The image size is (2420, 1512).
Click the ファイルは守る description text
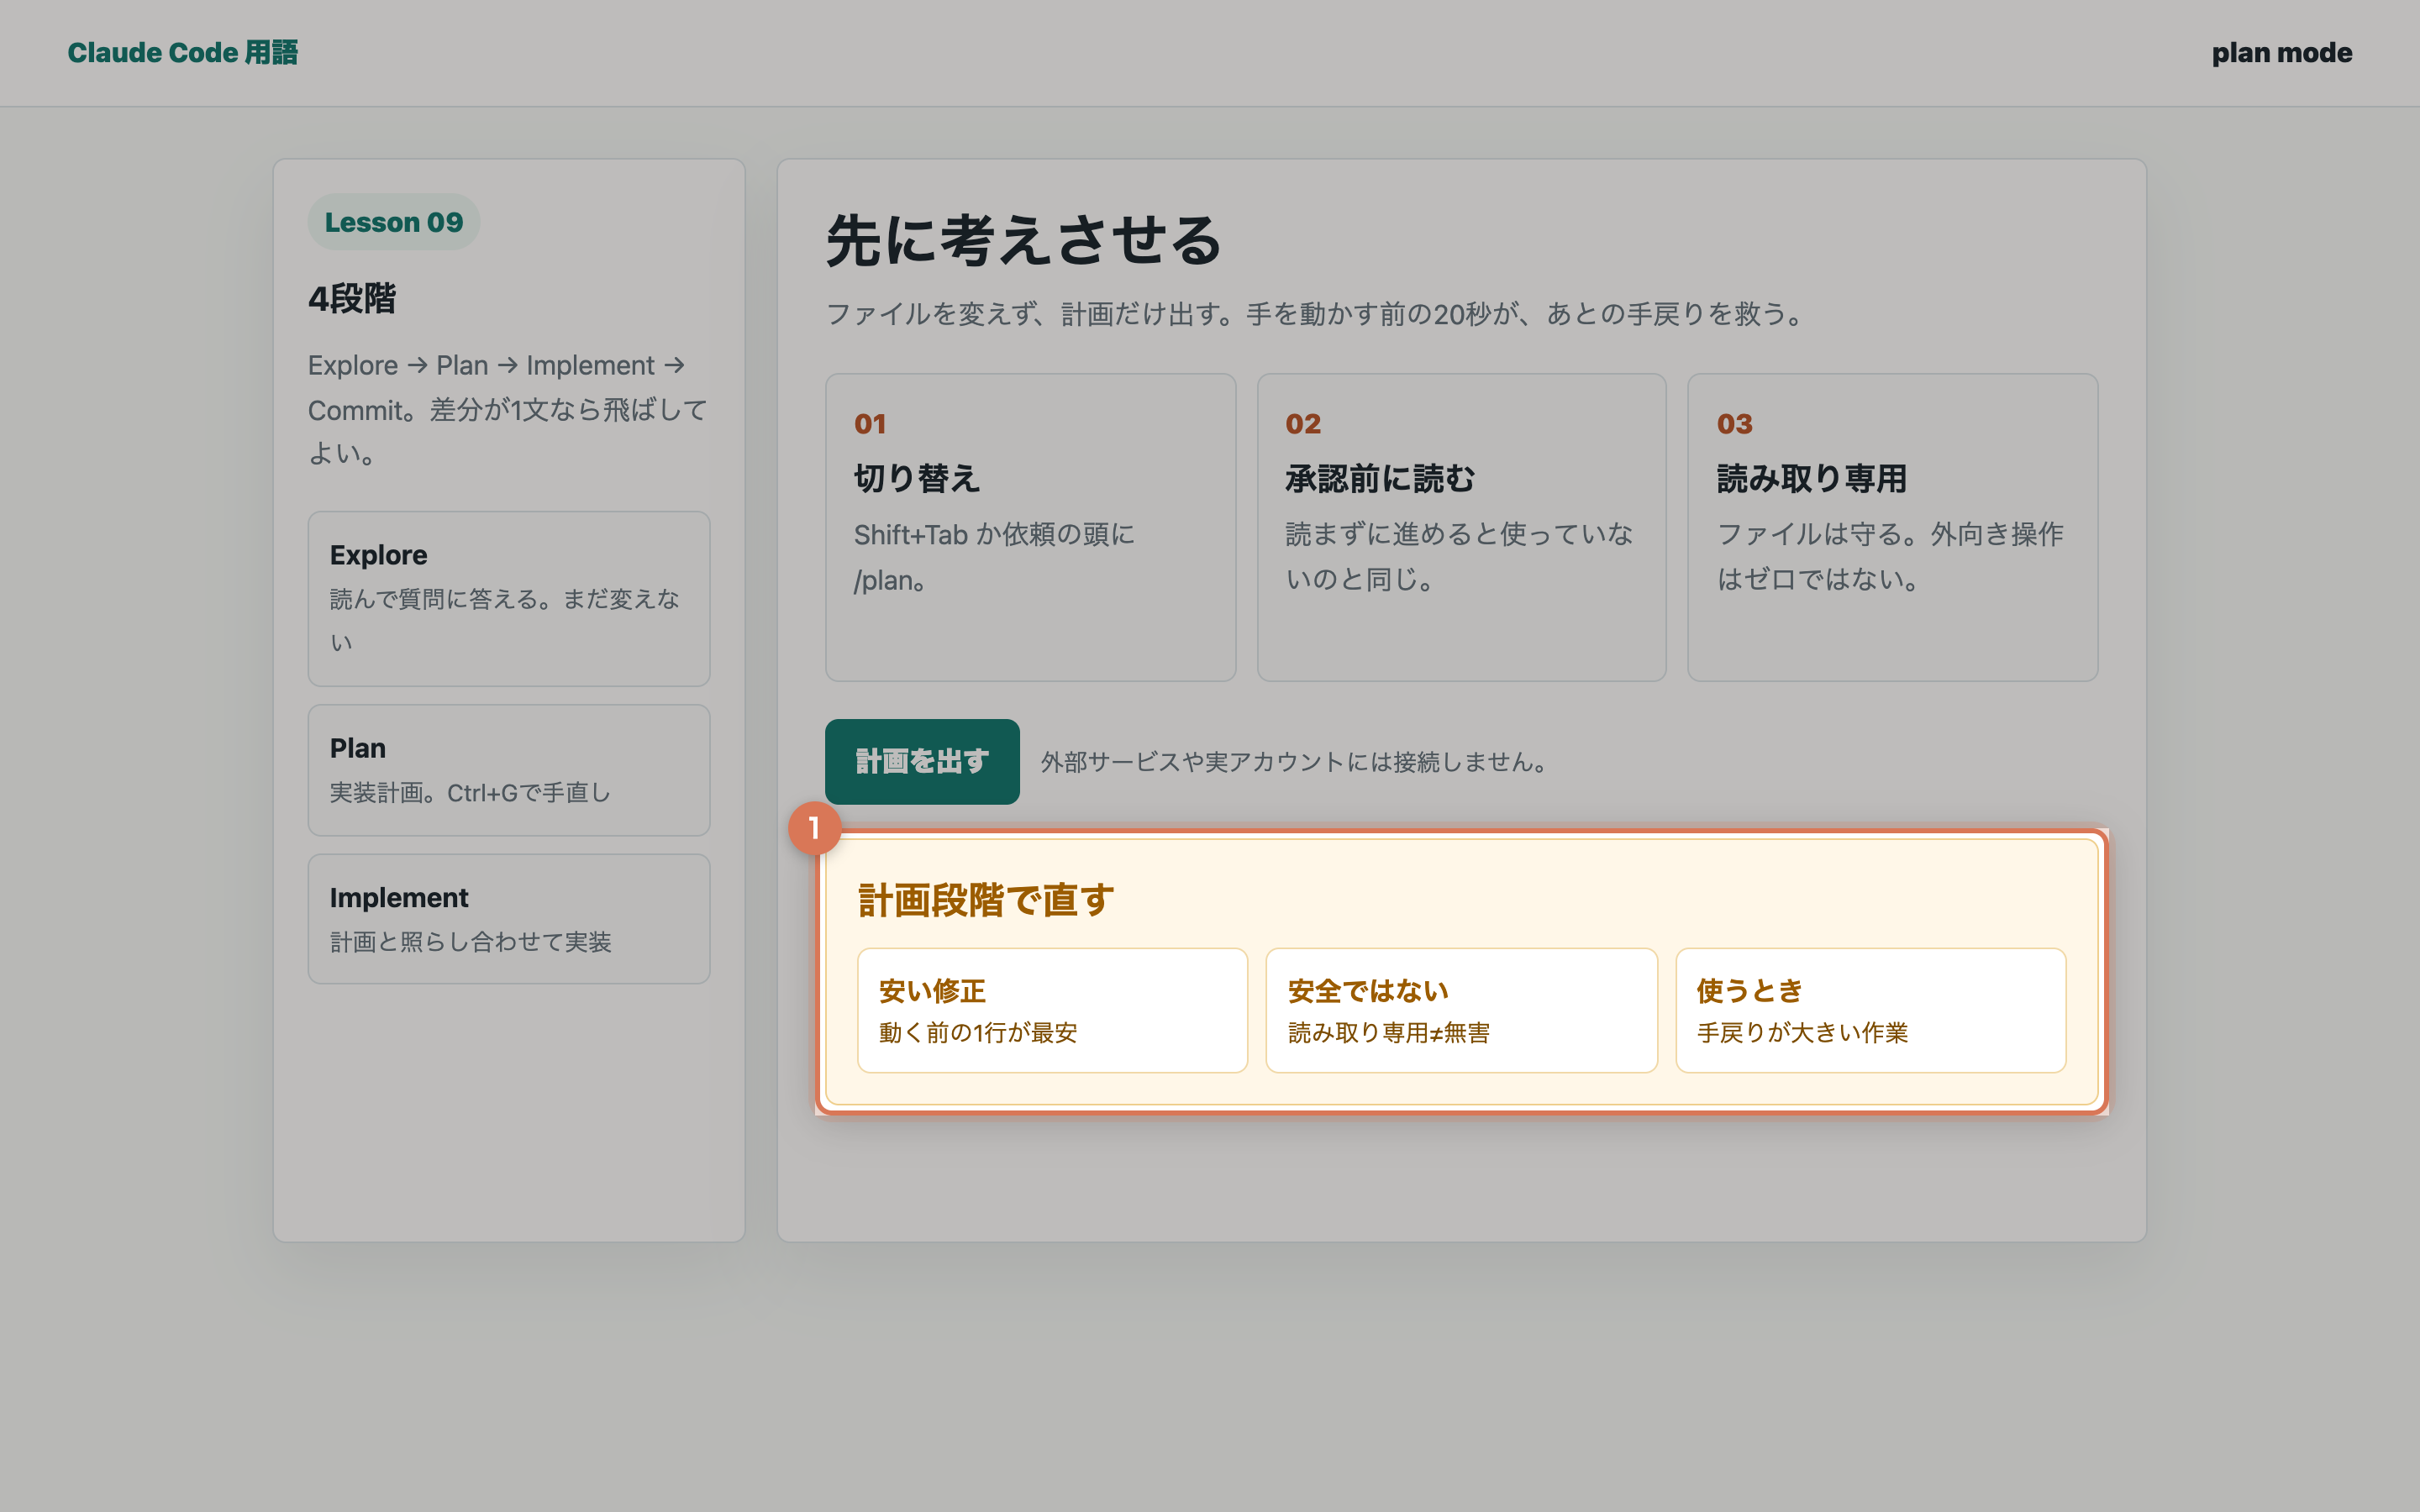1890,557
